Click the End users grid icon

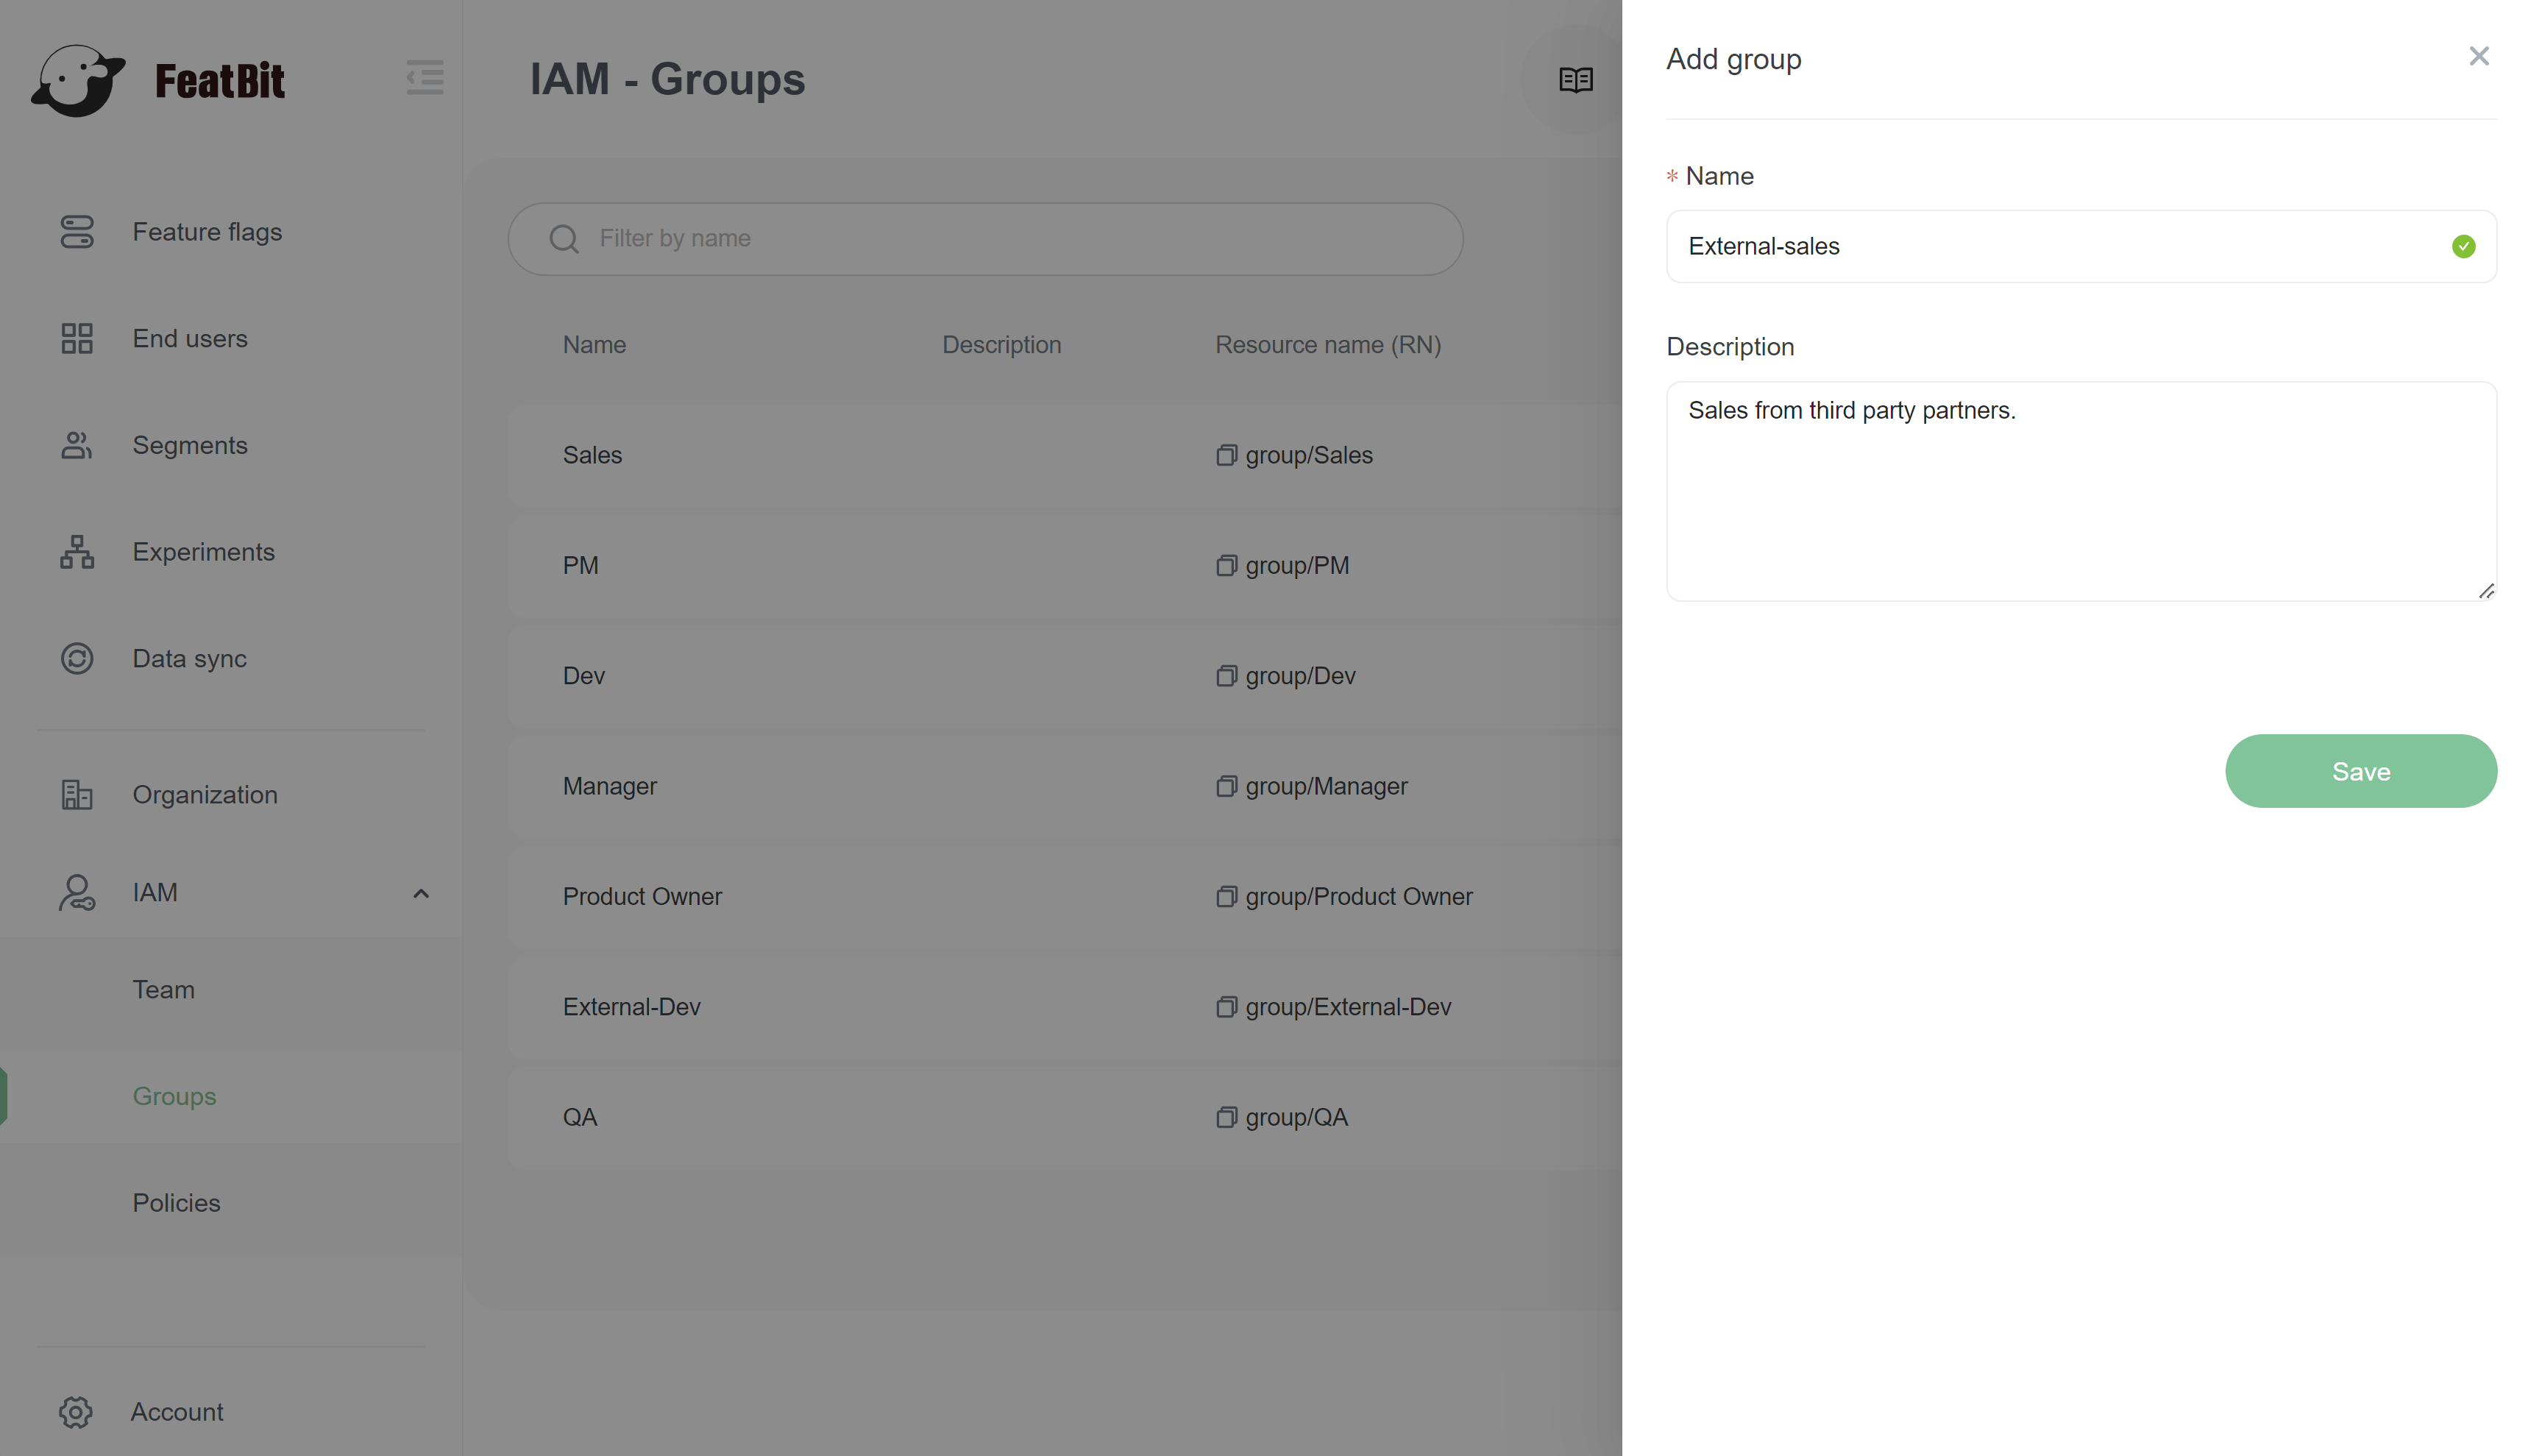[77, 338]
